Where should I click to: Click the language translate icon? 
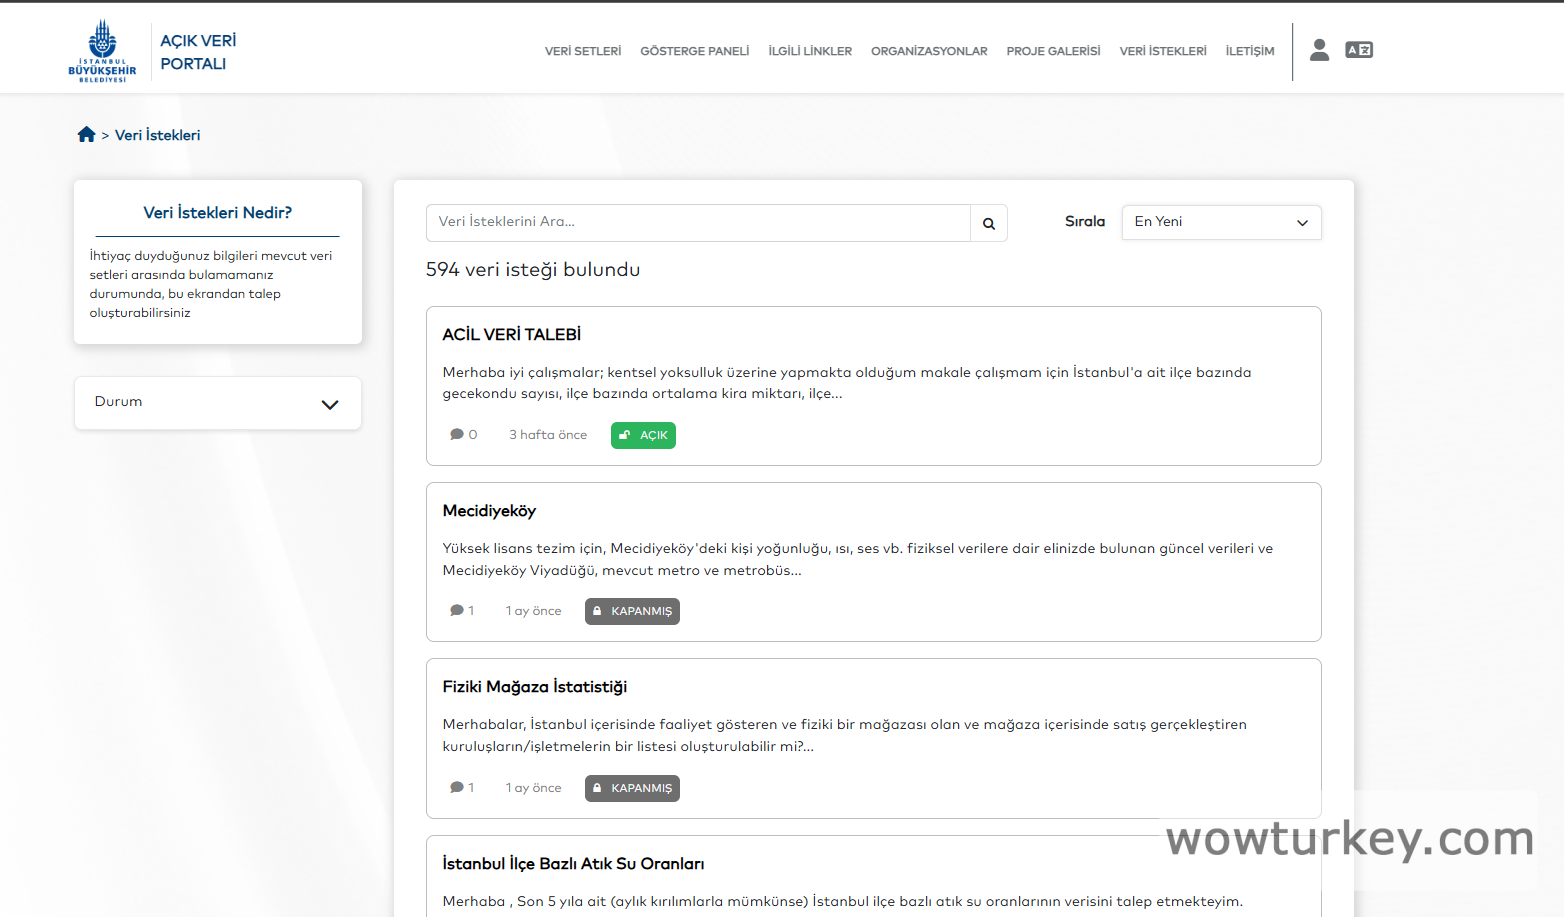coord(1359,50)
